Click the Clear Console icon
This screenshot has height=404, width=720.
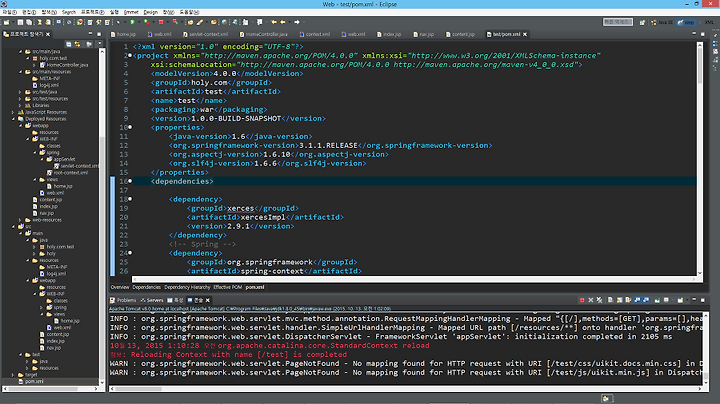pos(610,300)
